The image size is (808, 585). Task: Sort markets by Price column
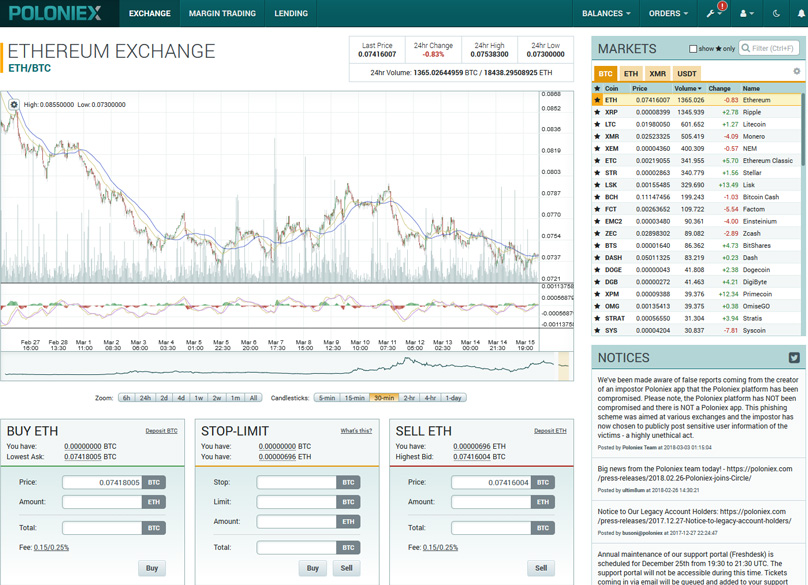point(640,88)
